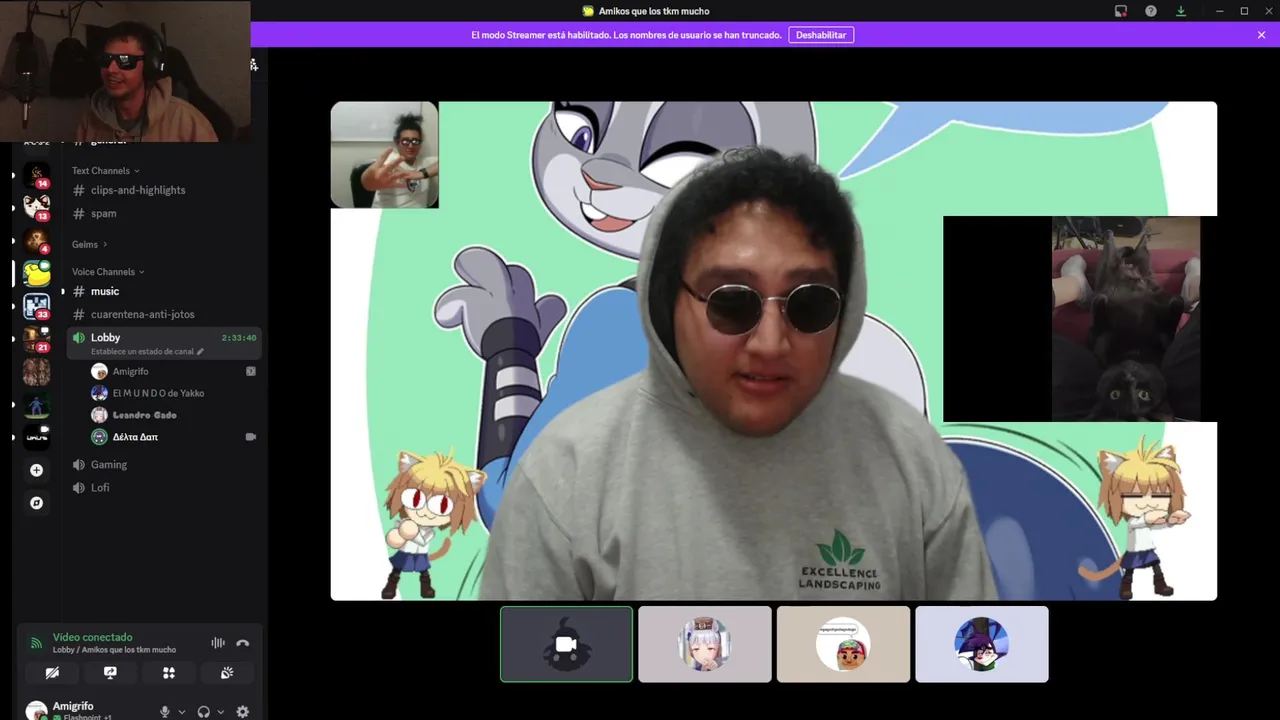Open microphone input options arrow

(181, 712)
